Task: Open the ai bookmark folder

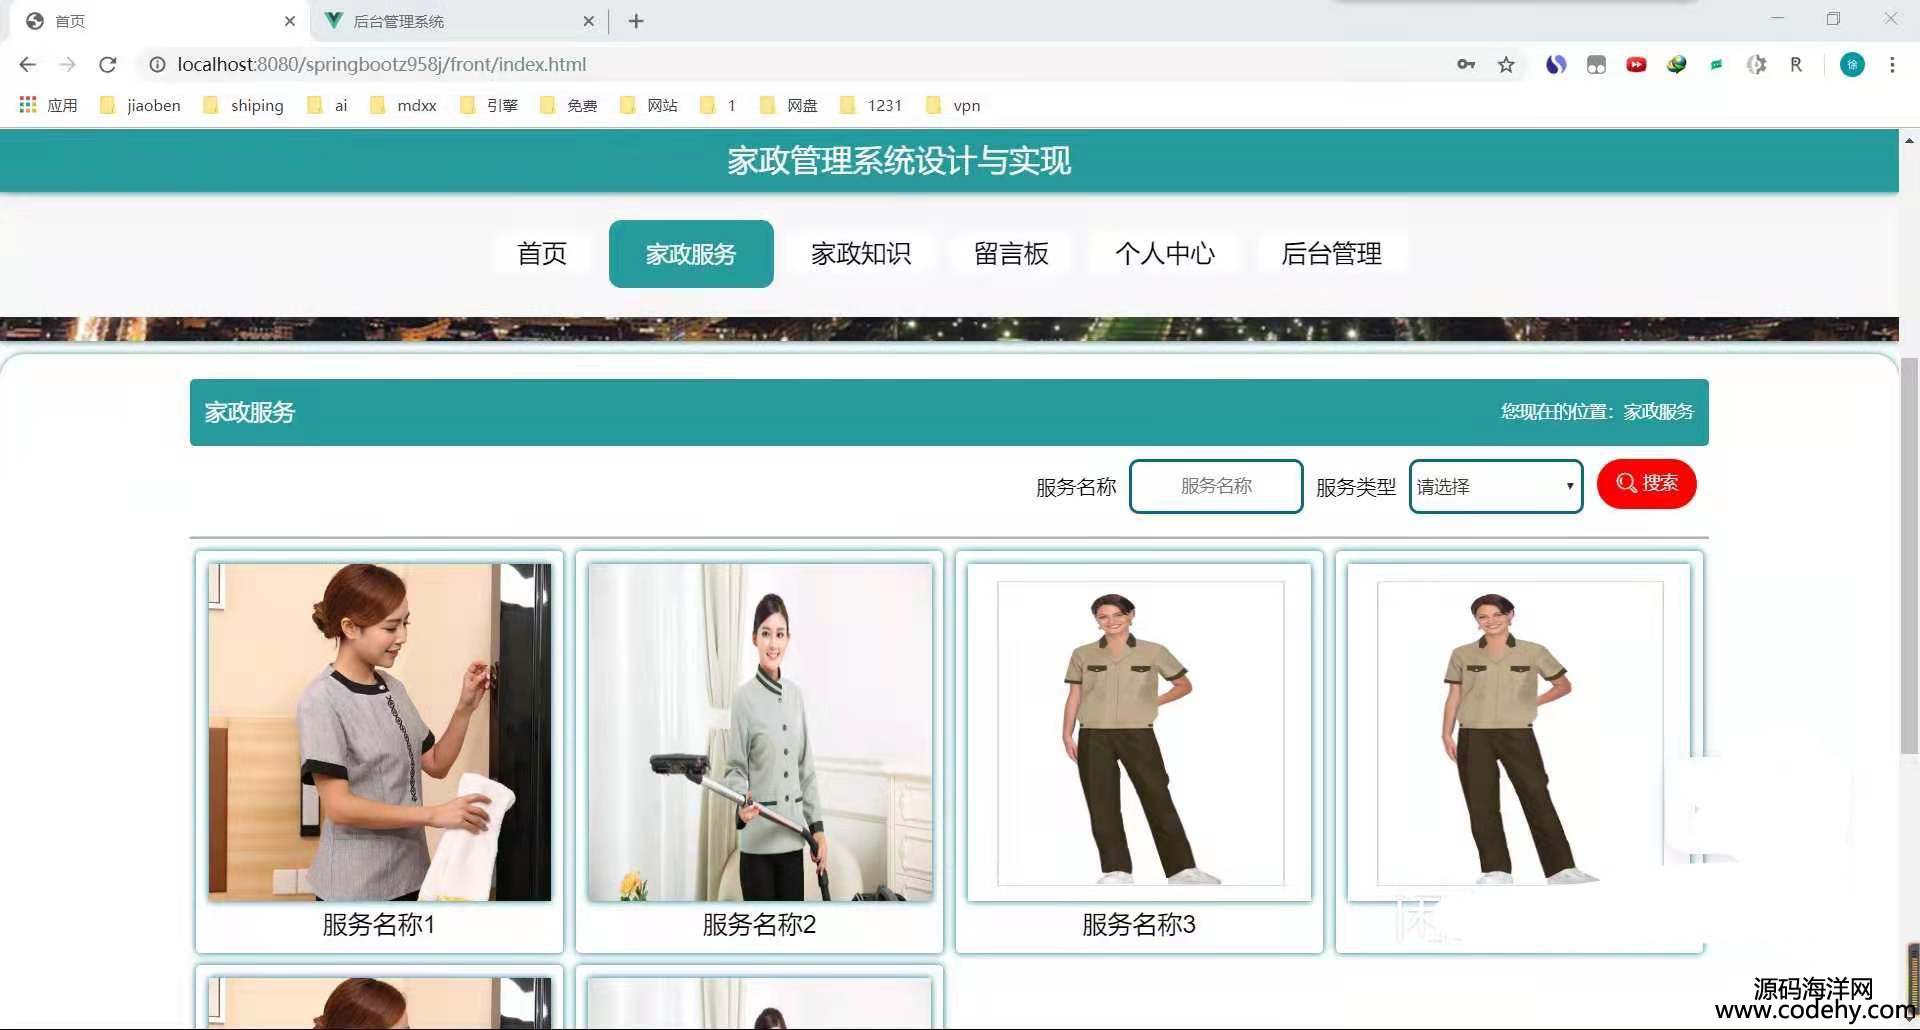Action: [328, 105]
